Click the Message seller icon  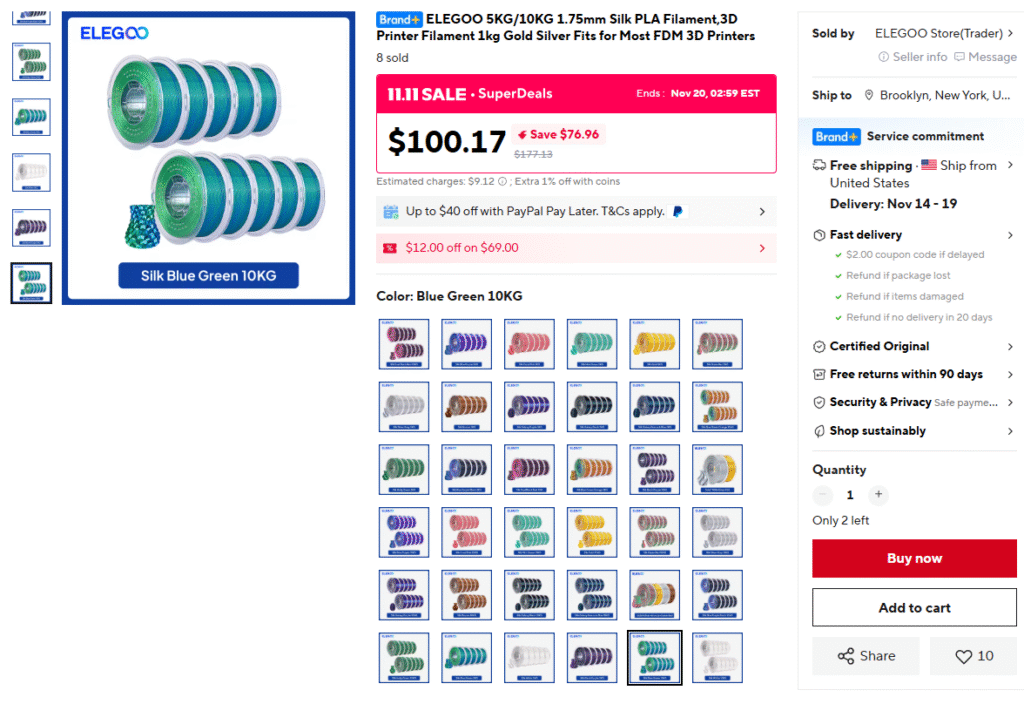960,57
